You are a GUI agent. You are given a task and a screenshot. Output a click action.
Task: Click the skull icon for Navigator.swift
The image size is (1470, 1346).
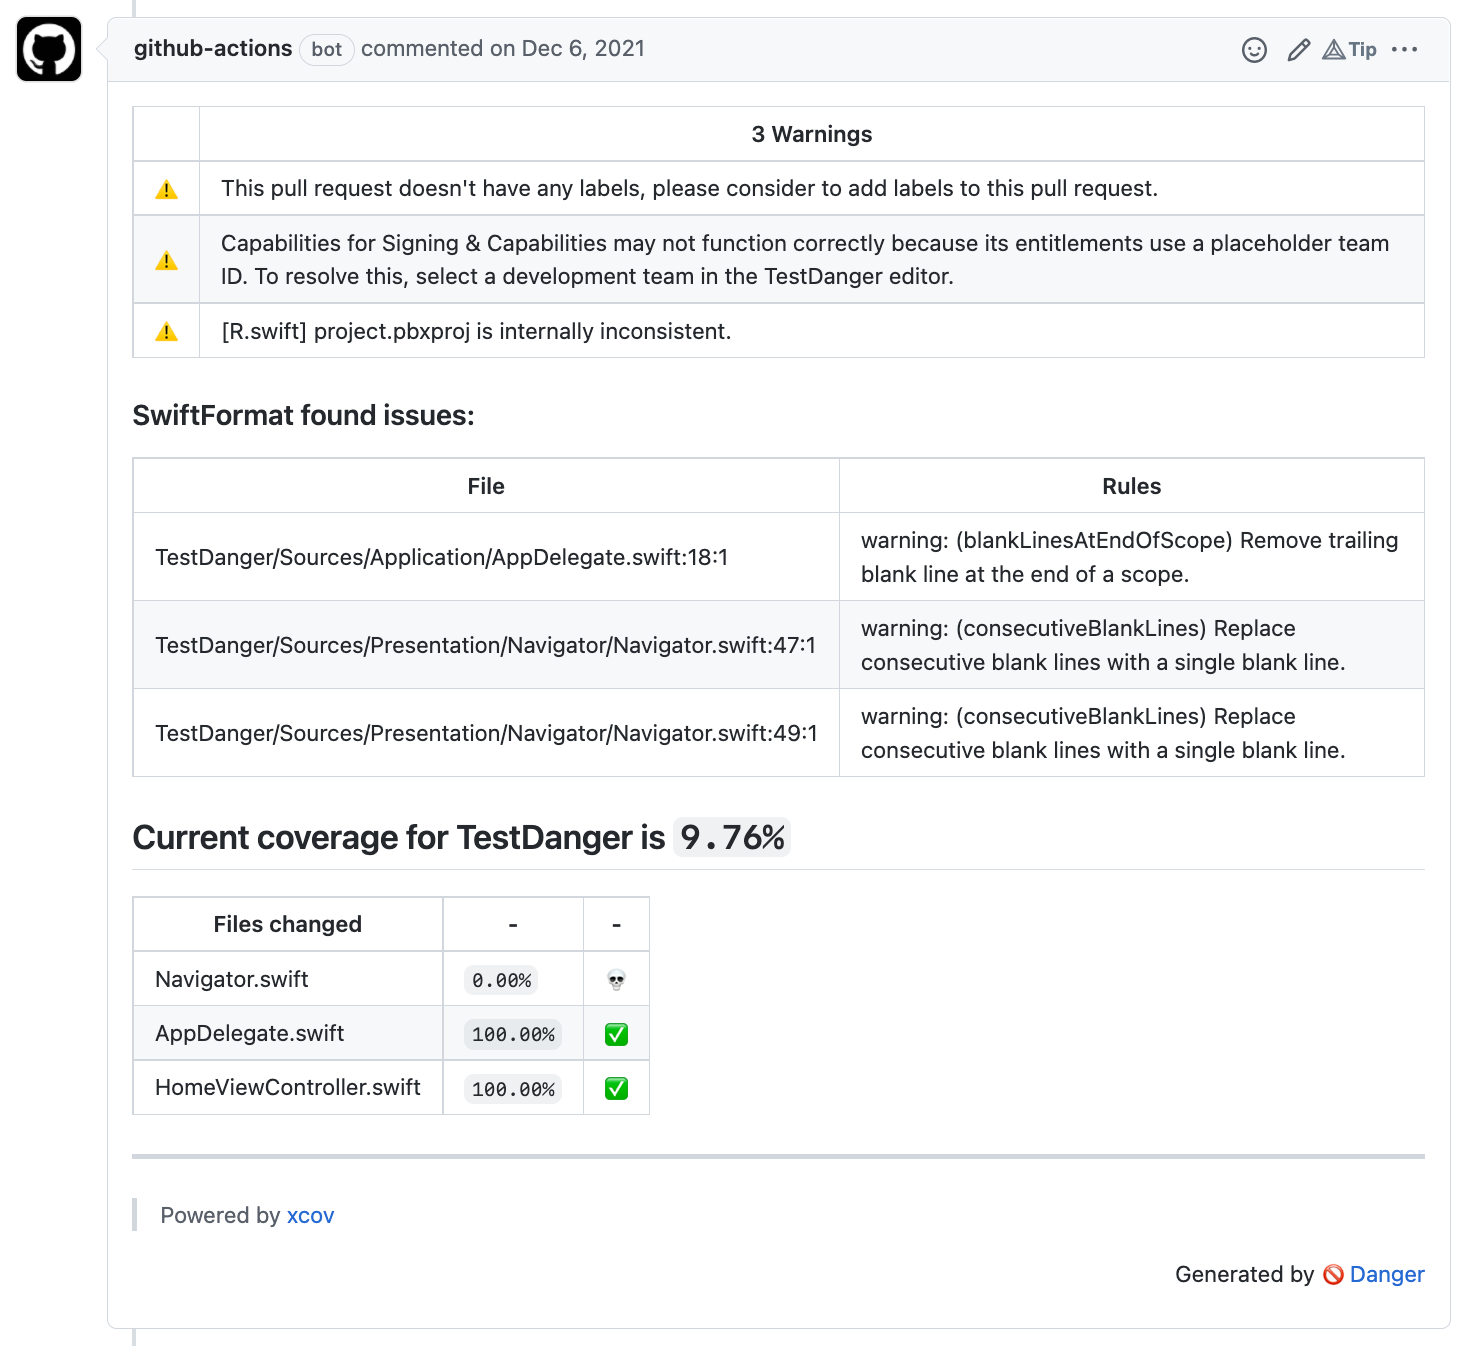click(616, 981)
